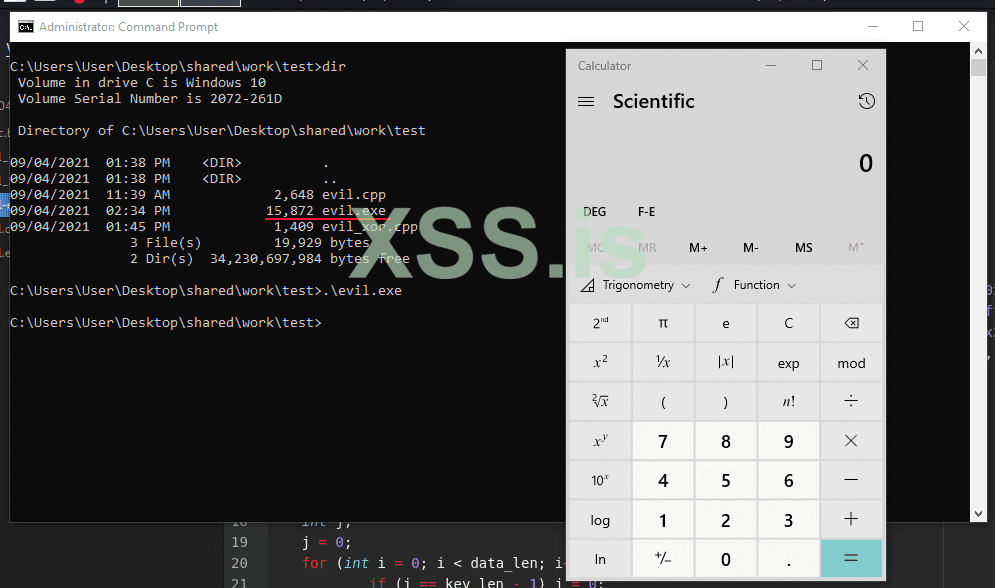The width and height of the screenshot is (995, 588).
Task: Click digit 9 on the keypad
Action: point(788,441)
